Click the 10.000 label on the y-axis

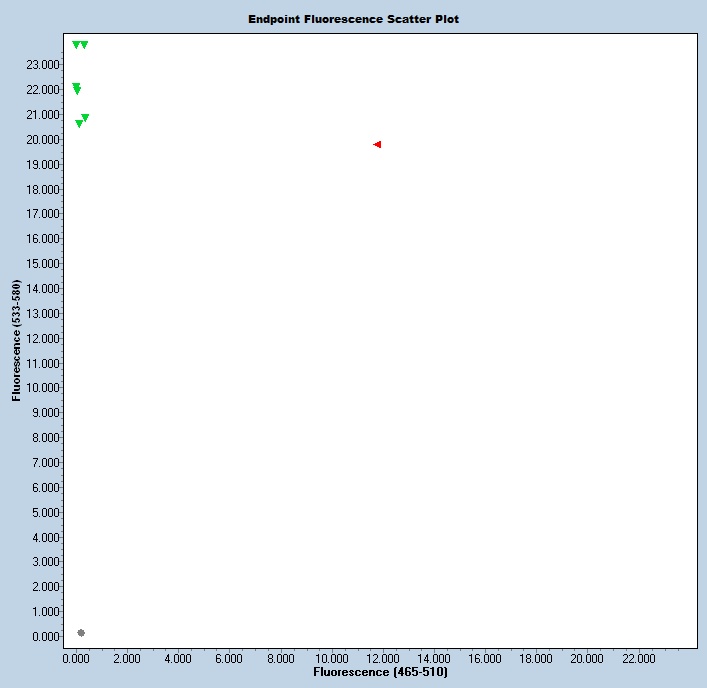coord(43,388)
